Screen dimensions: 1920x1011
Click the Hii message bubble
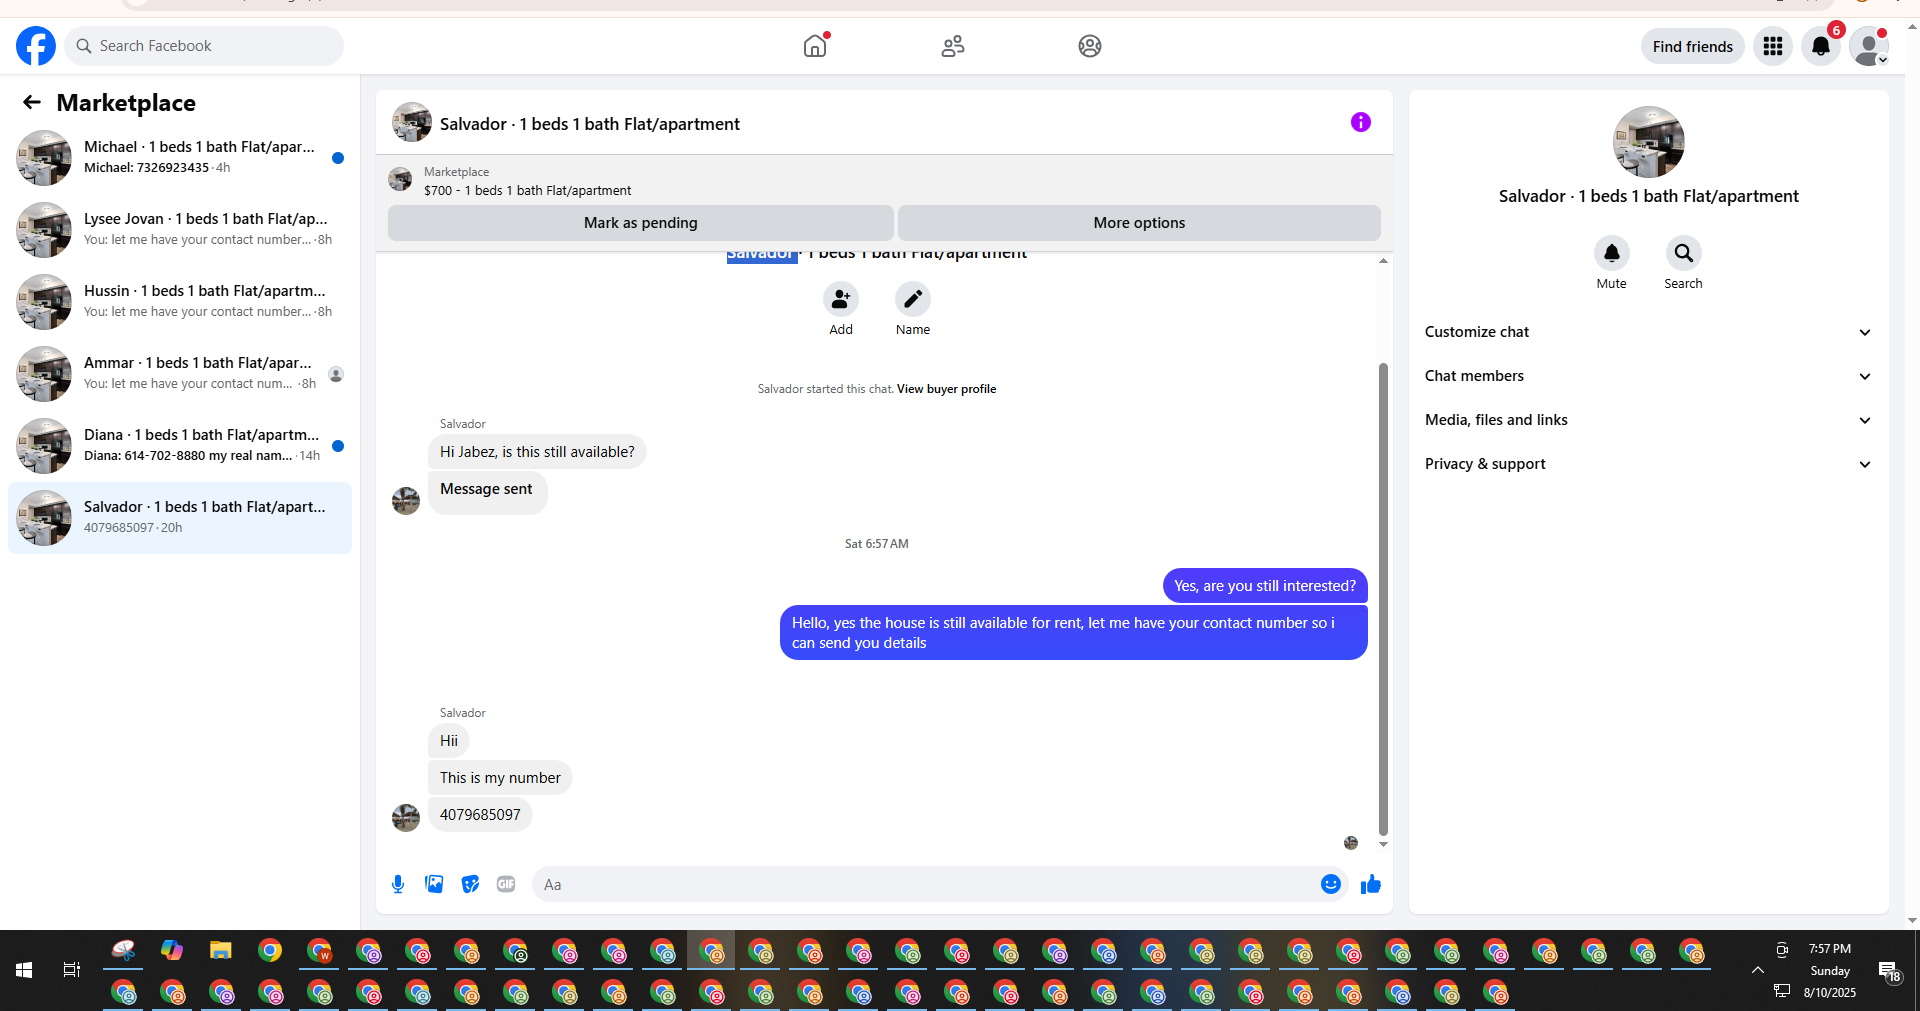pos(449,741)
